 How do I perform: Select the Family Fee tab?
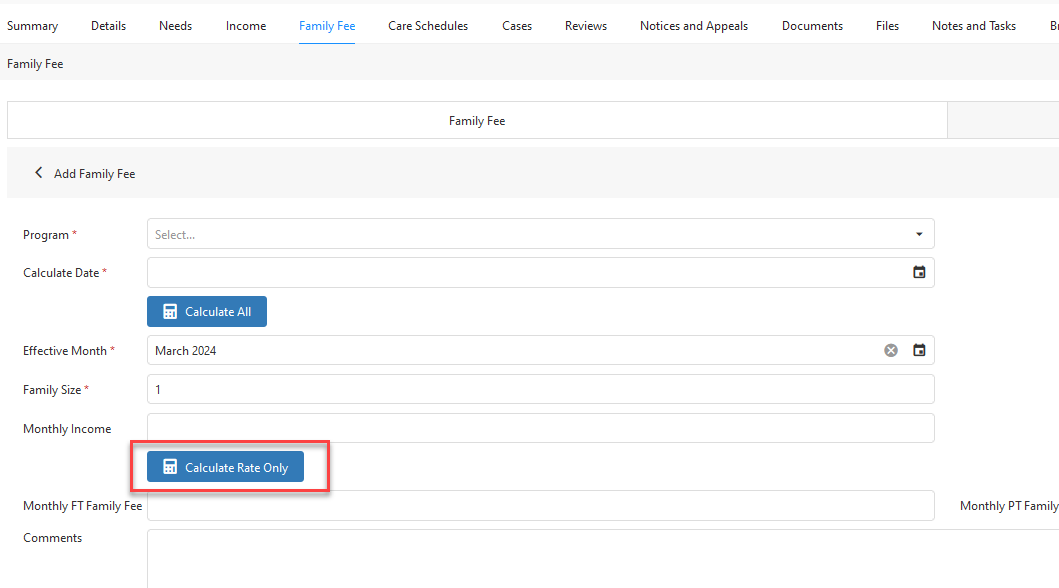point(327,26)
